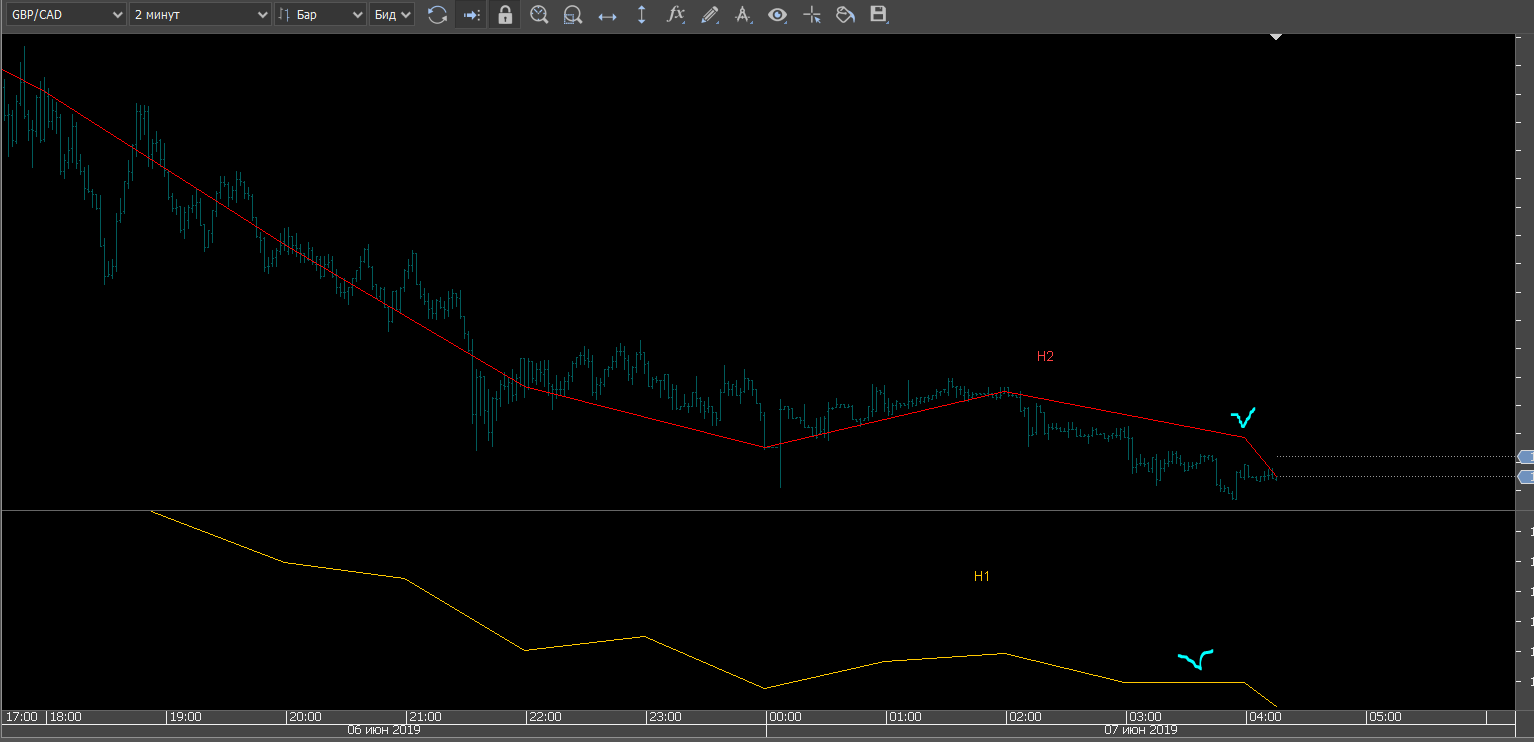Open the 'Бар' chart type dropdown
1534x742 pixels.
[321, 15]
